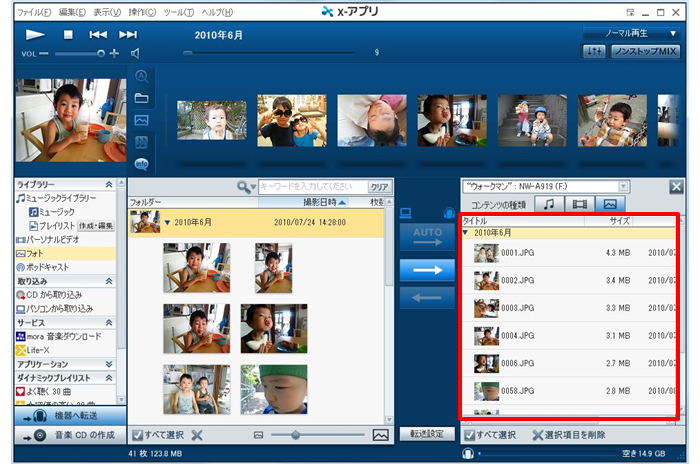Viewport: 700px width, 464px height.
Task: Click the folder view icon beside preview
Action: [142, 98]
